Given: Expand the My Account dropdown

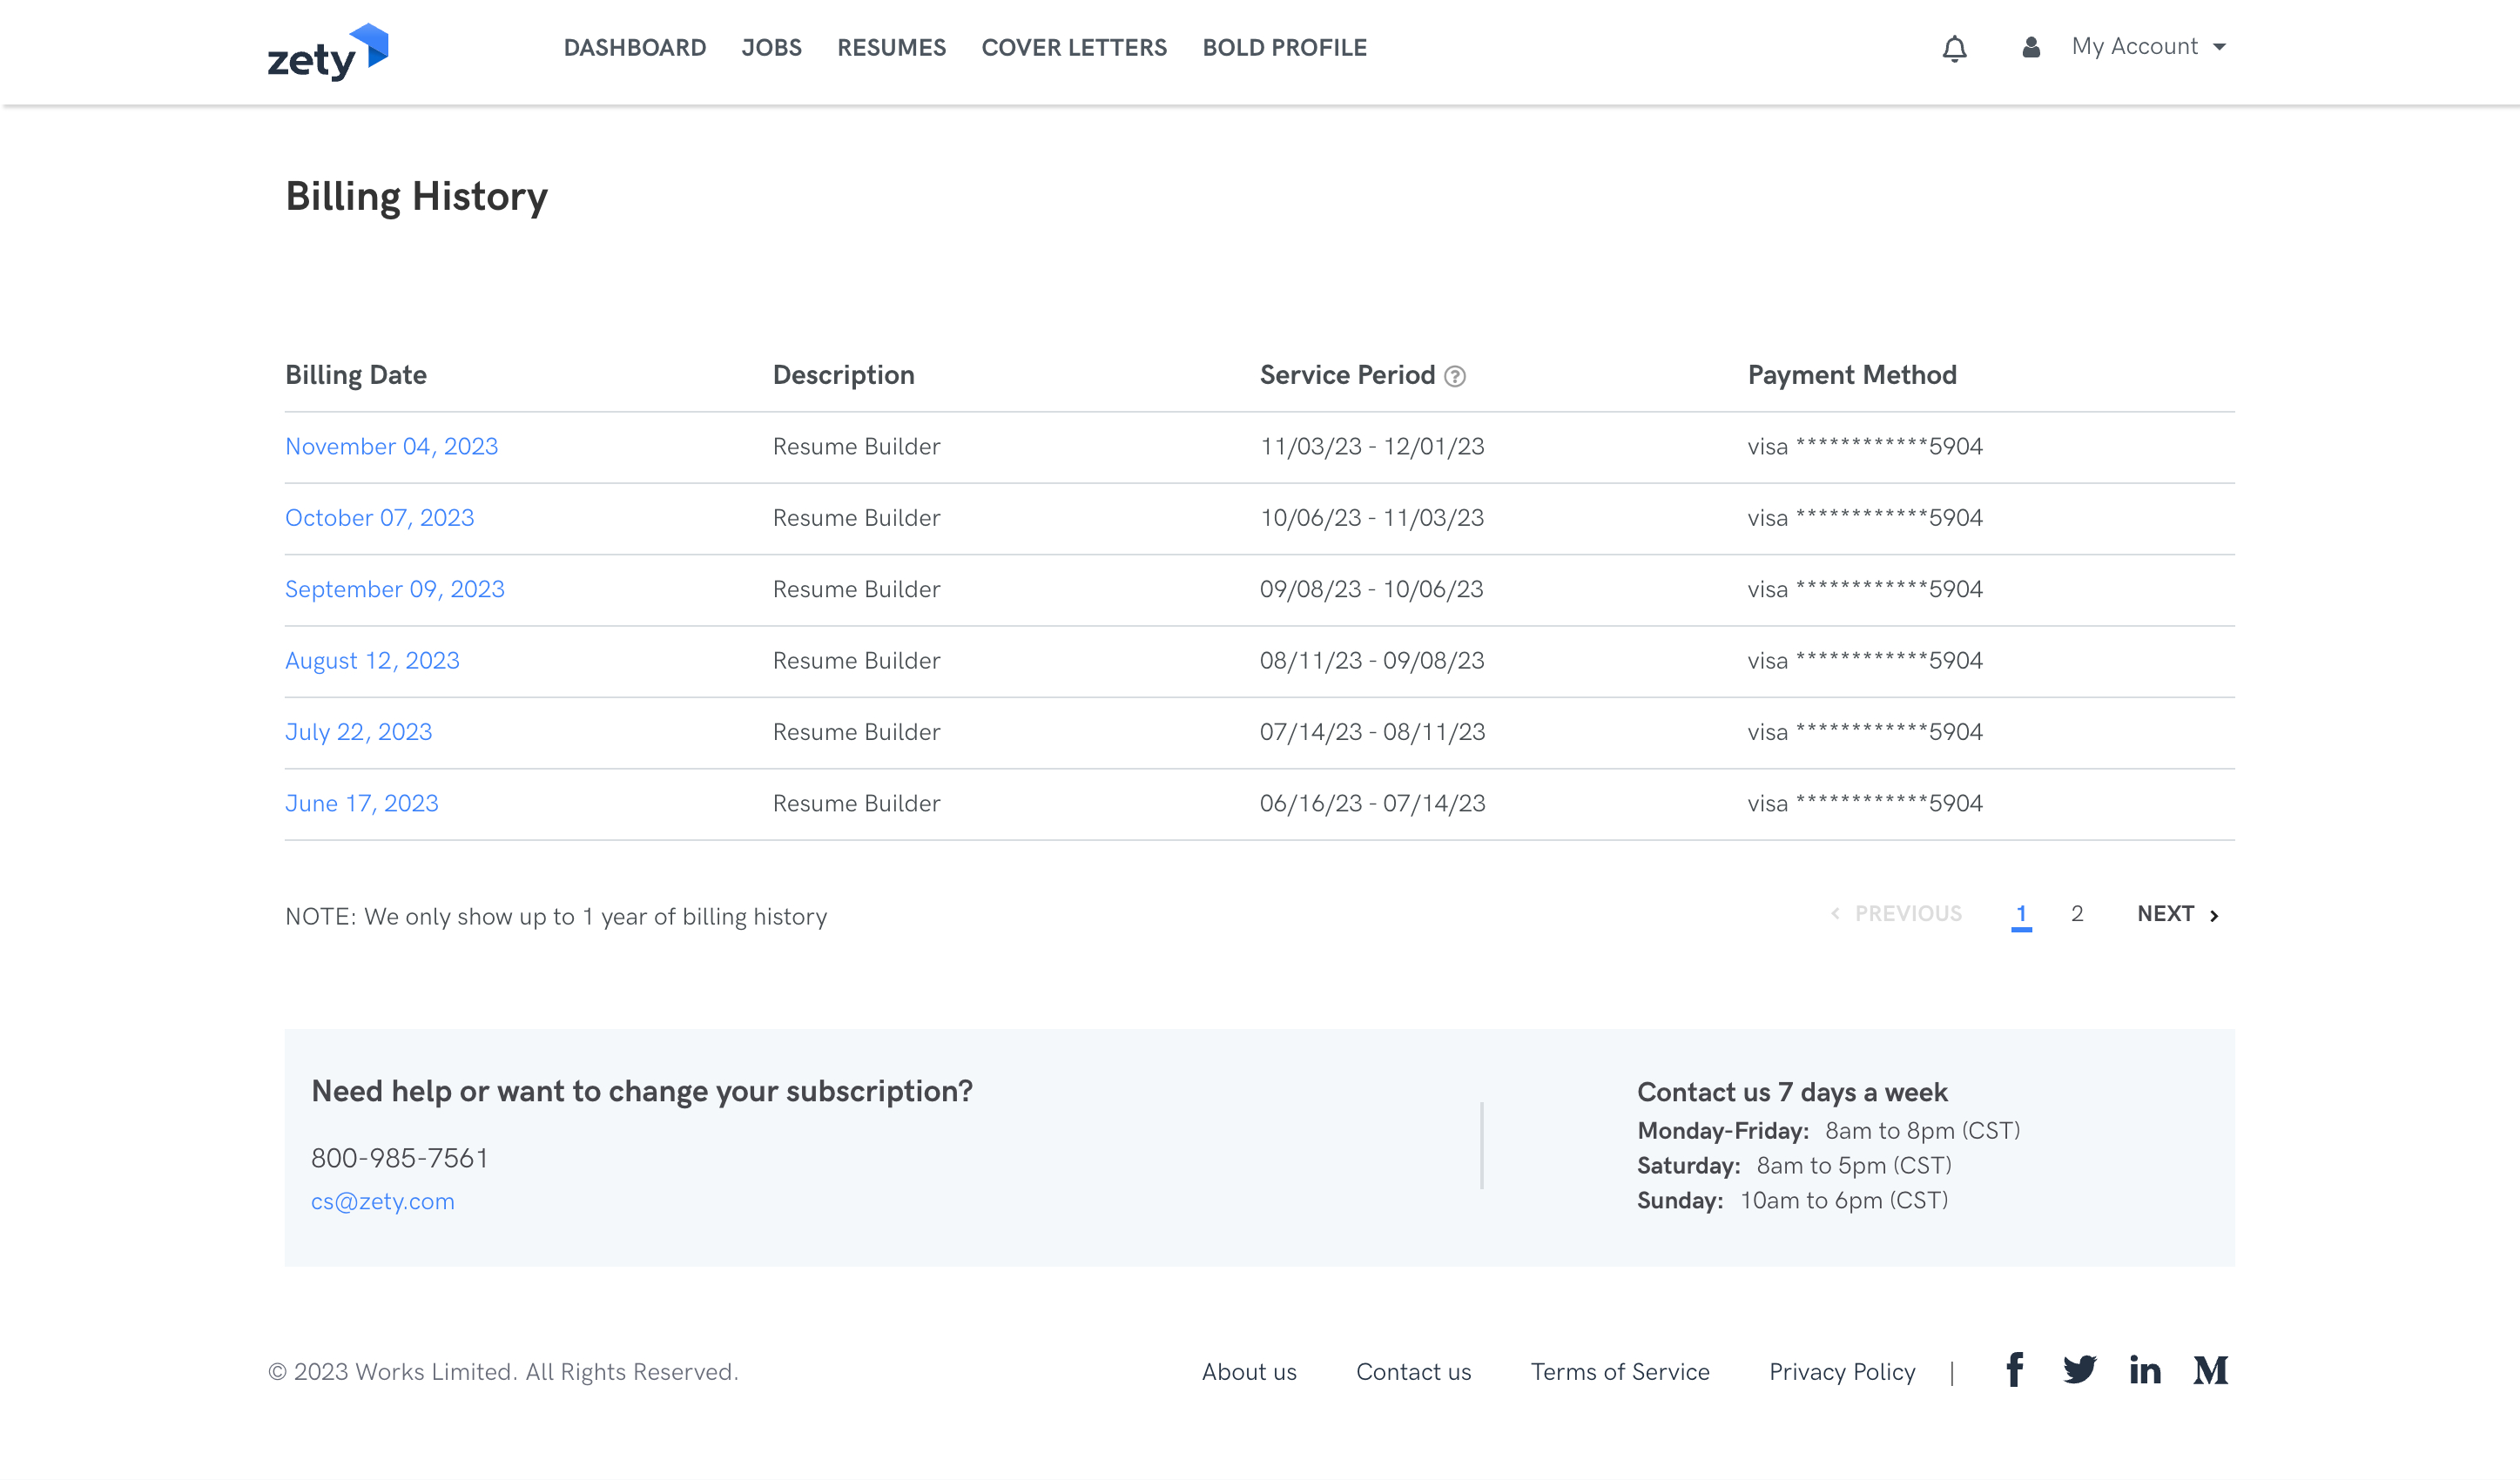Looking at the screenshot, I should point(2148,47).
